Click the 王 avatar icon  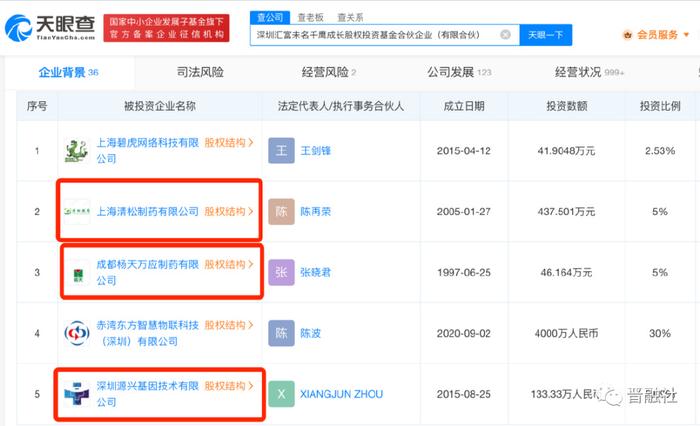tap(281, 150)
